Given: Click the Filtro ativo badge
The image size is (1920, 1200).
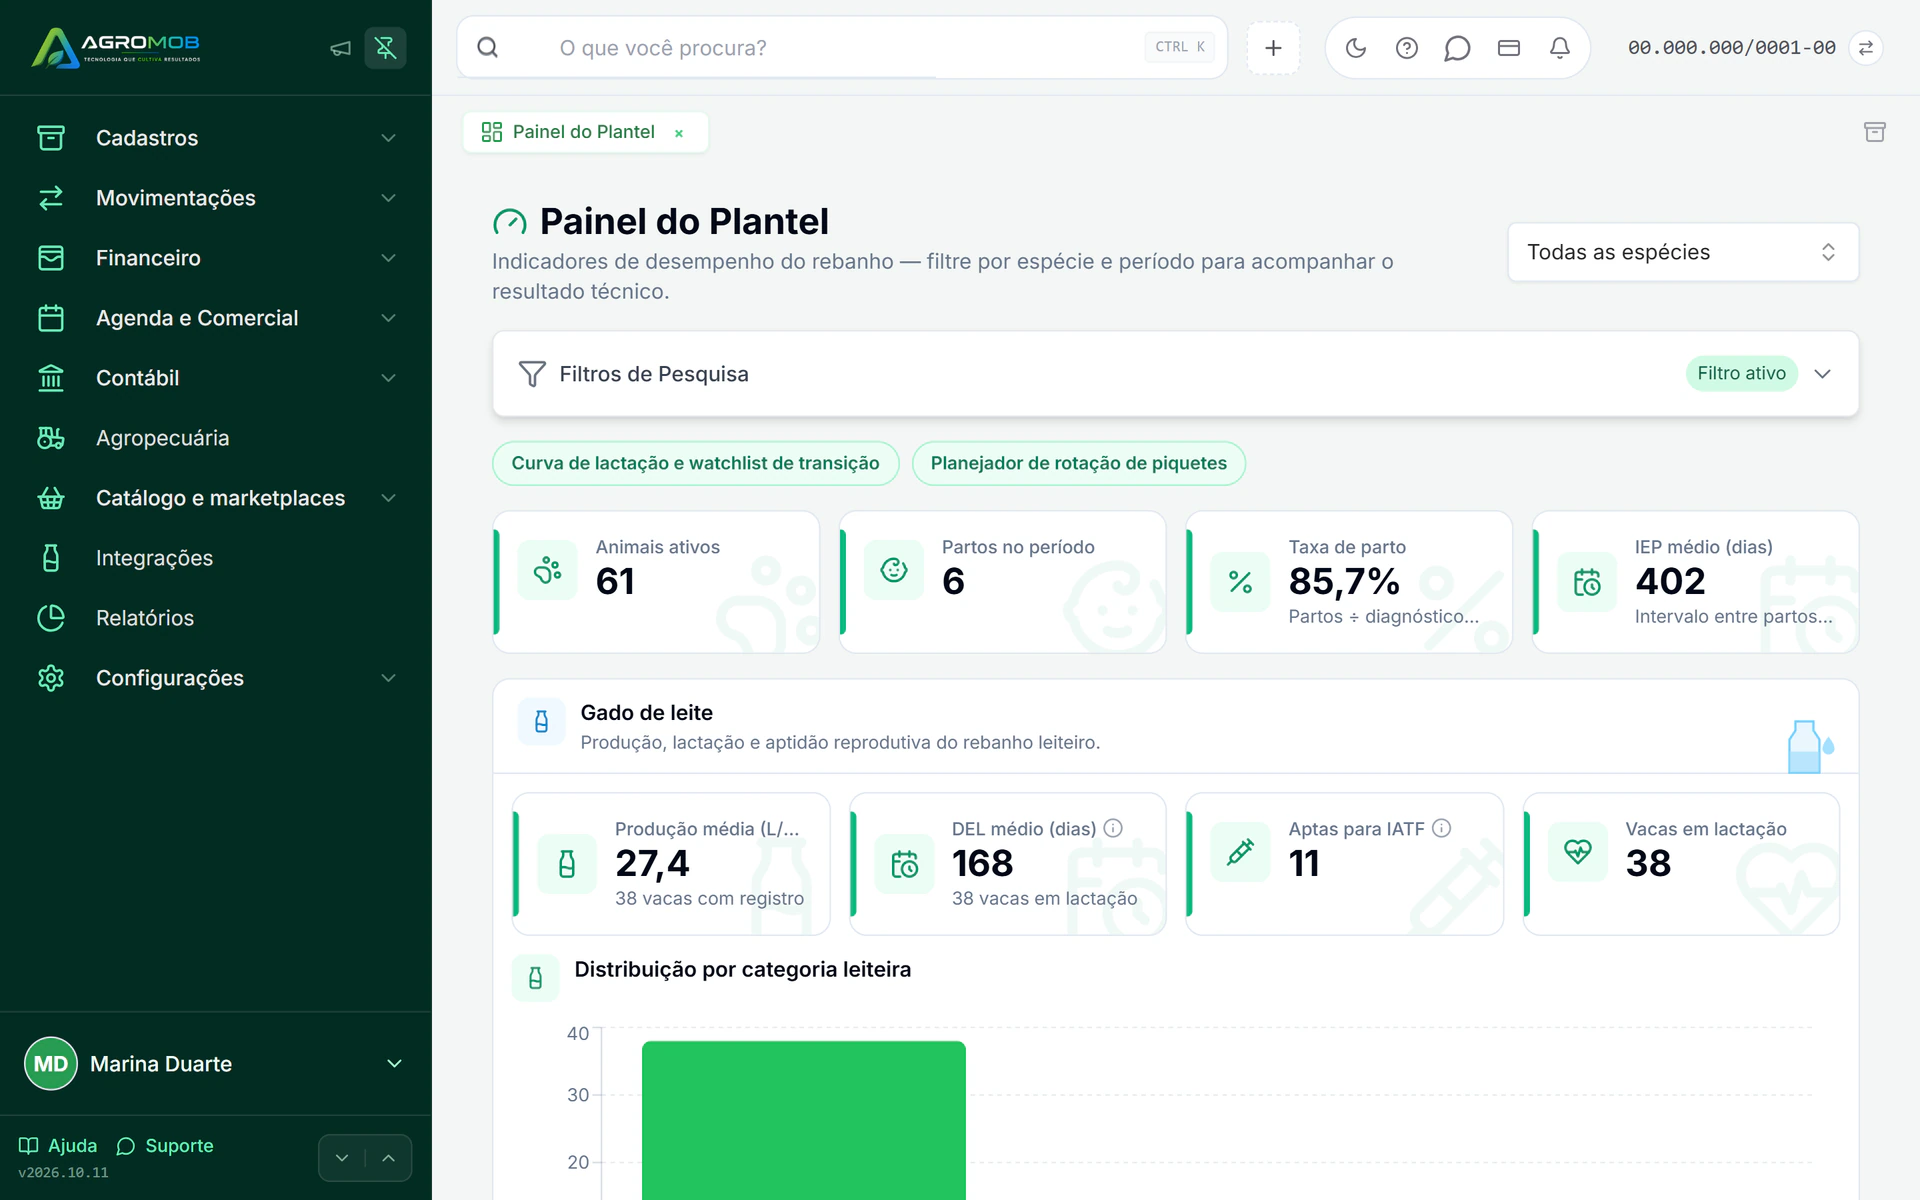Looking at the screenshot, I should coord(1741,373).
